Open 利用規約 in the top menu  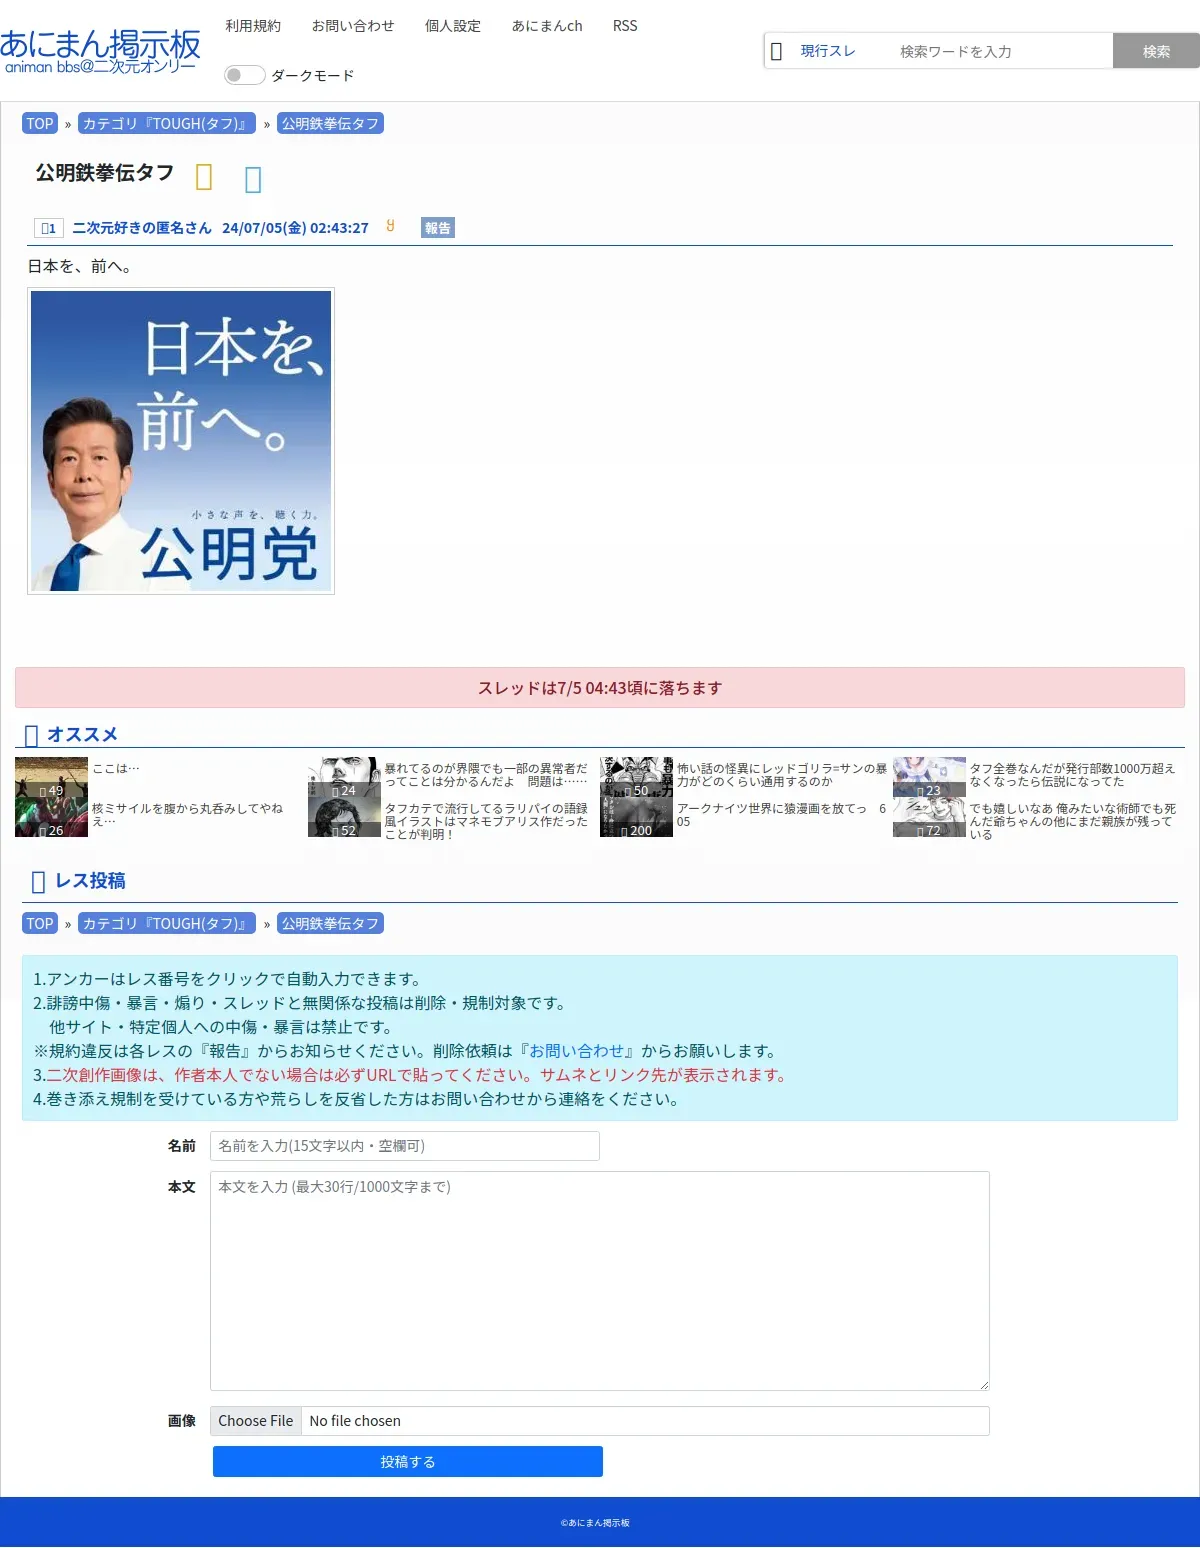[253, 26]
